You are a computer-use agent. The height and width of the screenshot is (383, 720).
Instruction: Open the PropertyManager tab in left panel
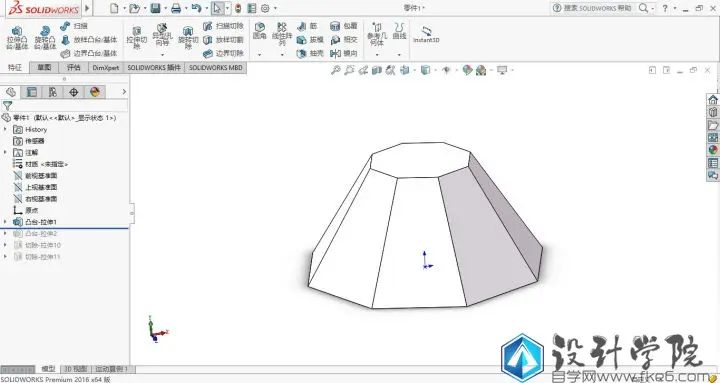coord(31,92)
